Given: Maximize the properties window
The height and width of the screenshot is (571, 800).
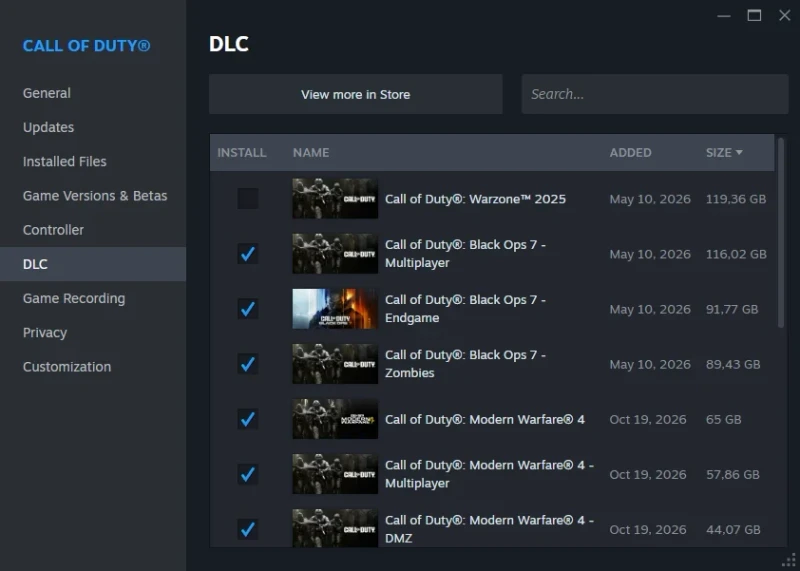Looking at the screenshot, I should 754,16.
